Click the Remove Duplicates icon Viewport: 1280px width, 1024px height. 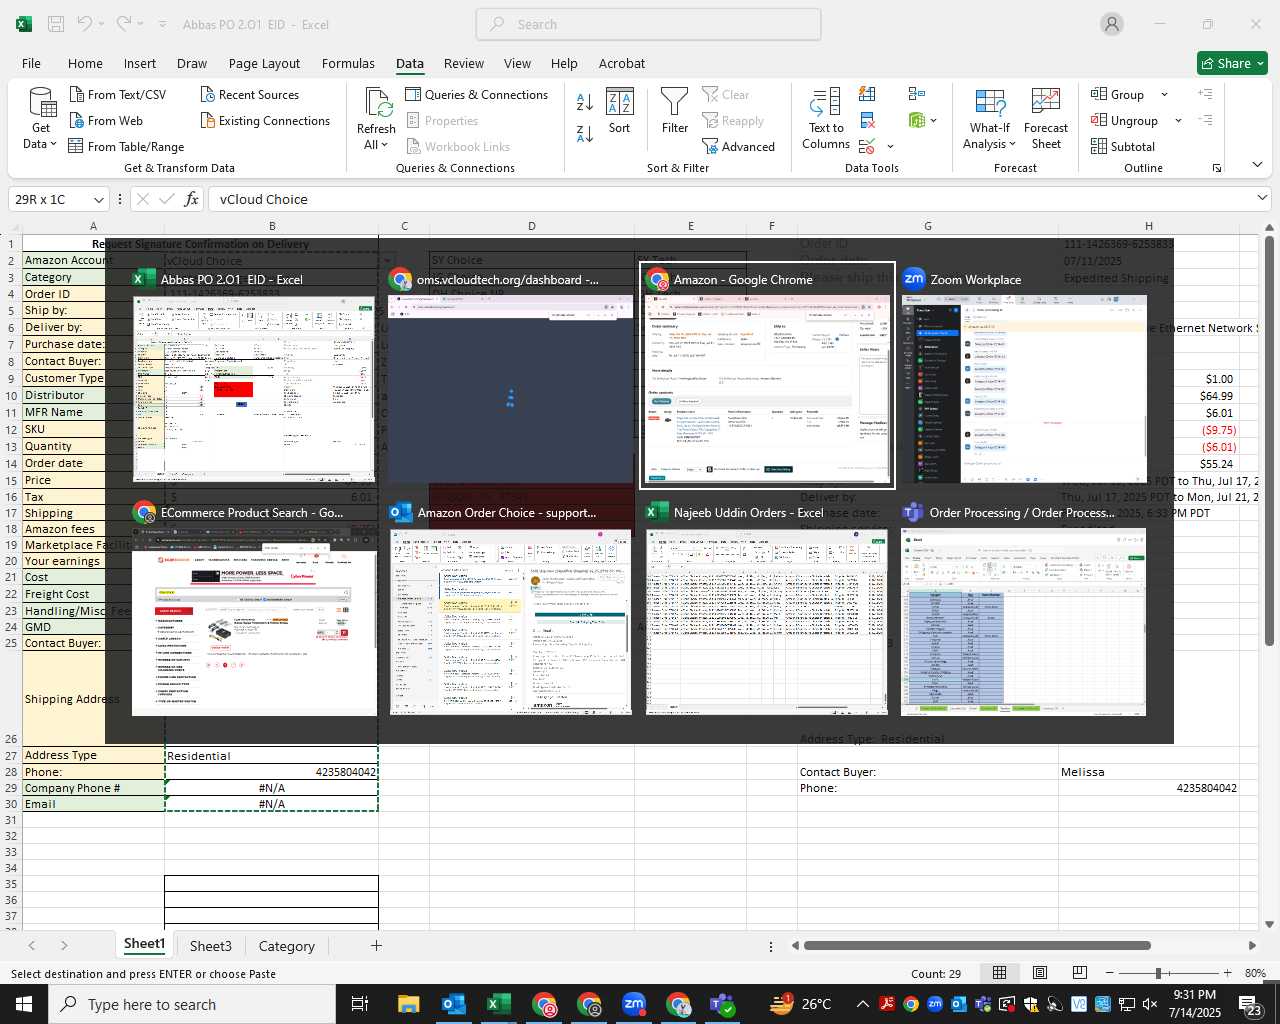click(867, 120)
